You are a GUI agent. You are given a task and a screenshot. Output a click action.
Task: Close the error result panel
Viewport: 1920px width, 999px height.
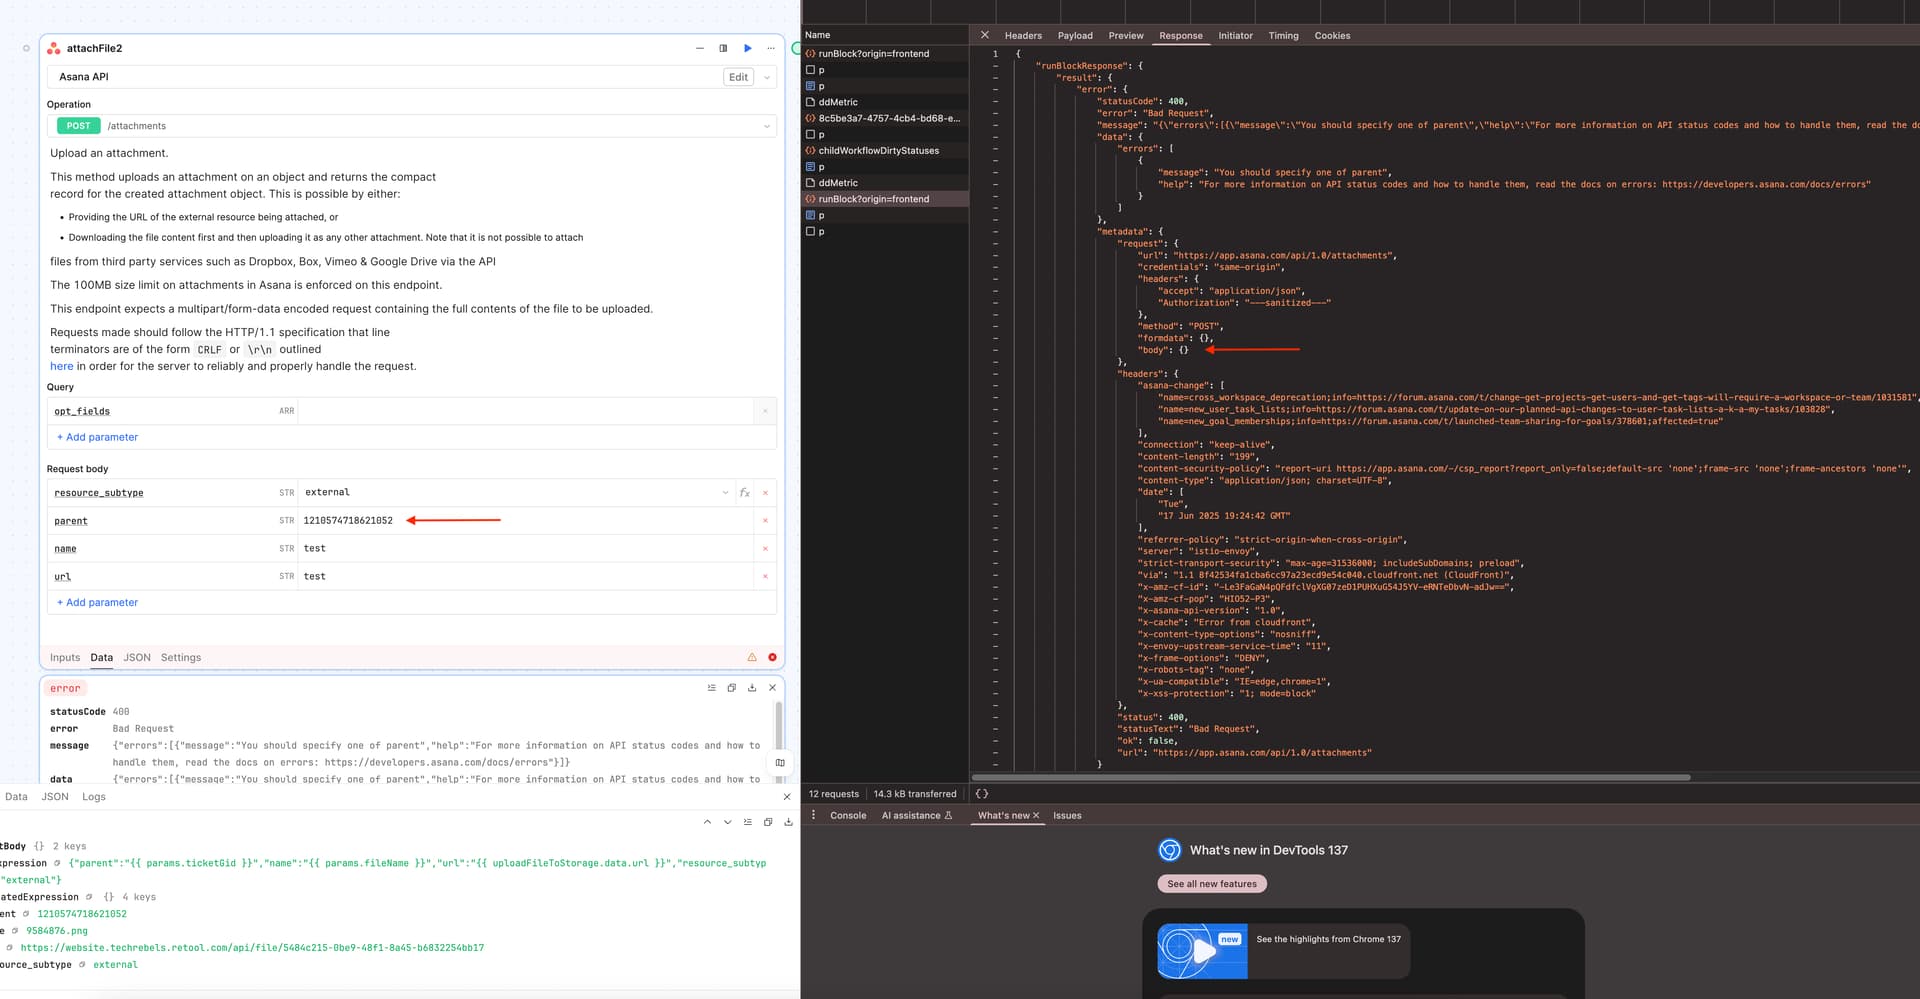772,688
